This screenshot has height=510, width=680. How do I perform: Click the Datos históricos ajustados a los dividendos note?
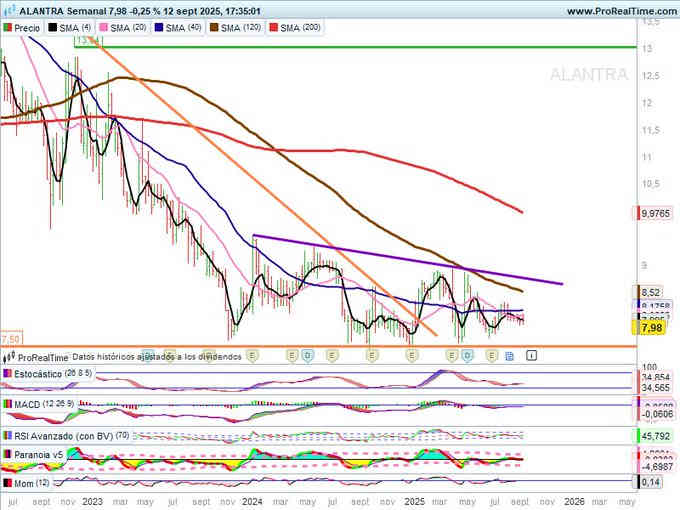pos(157,357)
